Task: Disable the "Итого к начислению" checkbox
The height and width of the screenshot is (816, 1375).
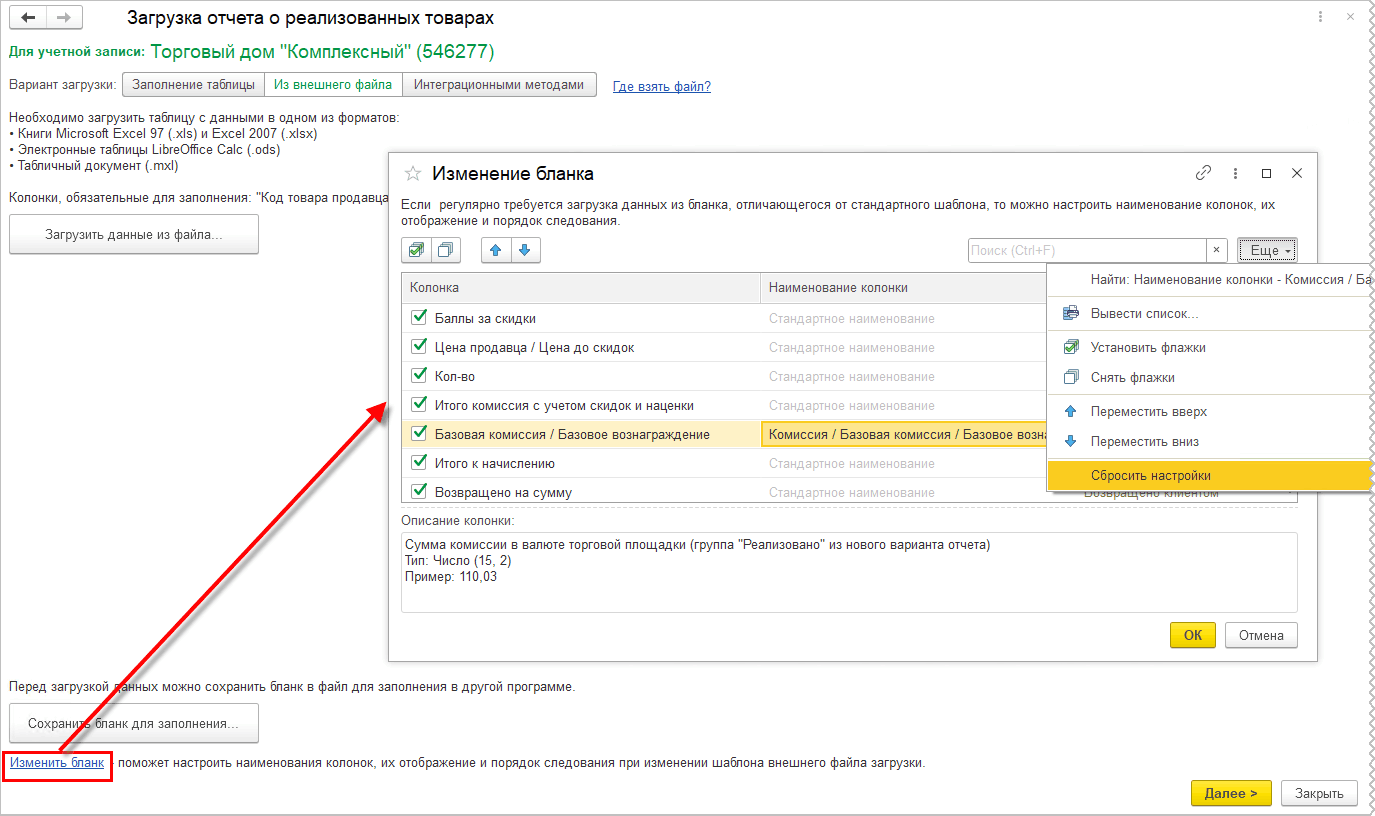Action: pos(420,463)
